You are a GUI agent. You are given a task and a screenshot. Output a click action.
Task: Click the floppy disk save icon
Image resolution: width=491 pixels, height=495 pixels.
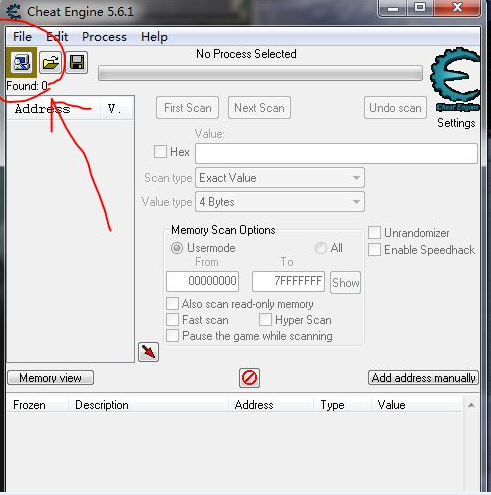tap(77, 62)
